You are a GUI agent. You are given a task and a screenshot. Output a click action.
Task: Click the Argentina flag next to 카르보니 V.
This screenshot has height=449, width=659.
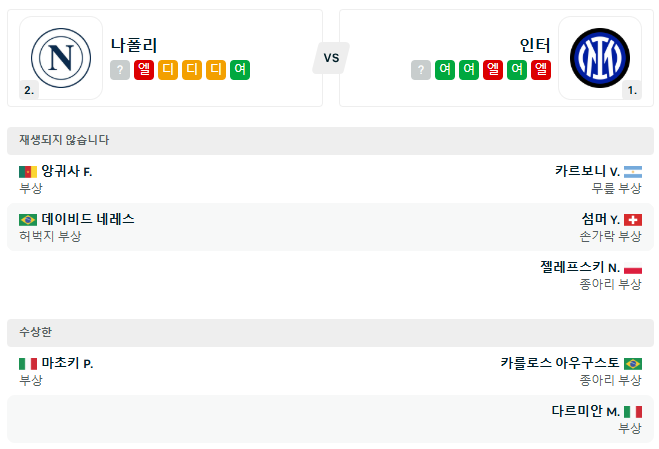click(x=633, y=172)
